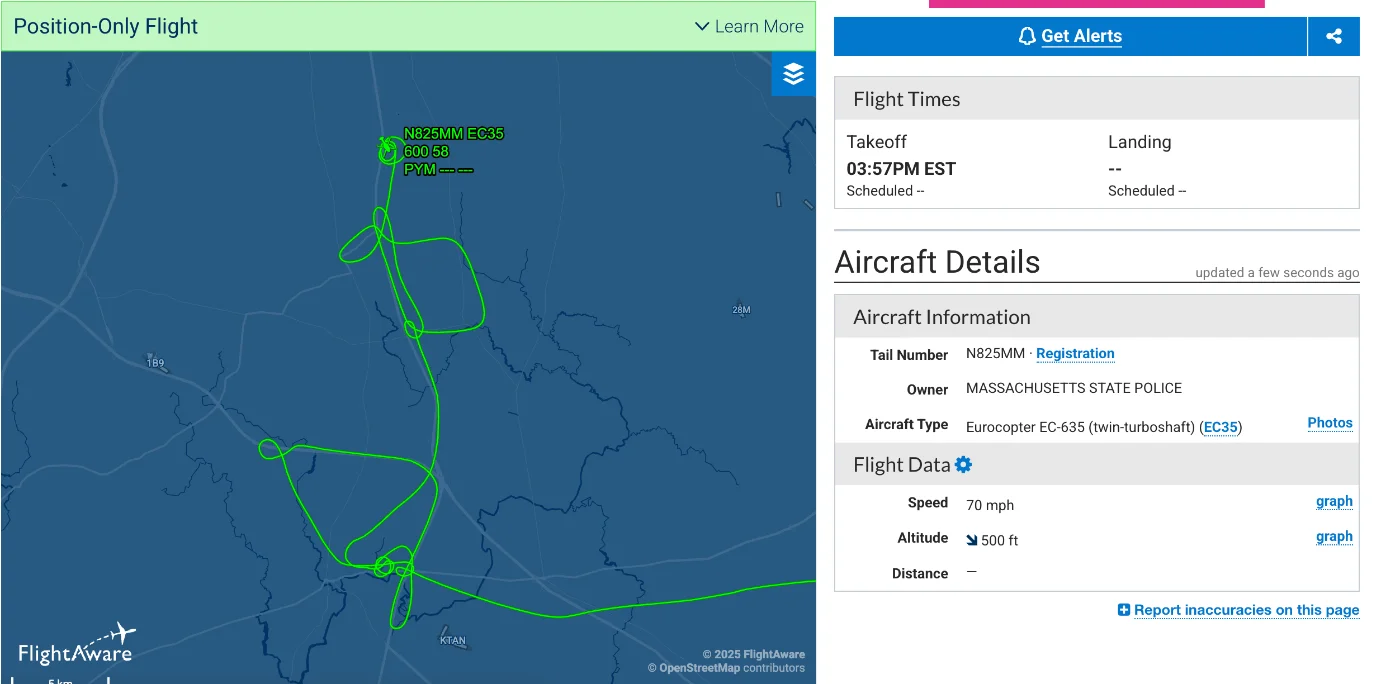Image resolution: width=1400 pixels, height=684 pixels.
Task: Click Report inaccuracies on this page
Action: click(x=1246, y=610)
